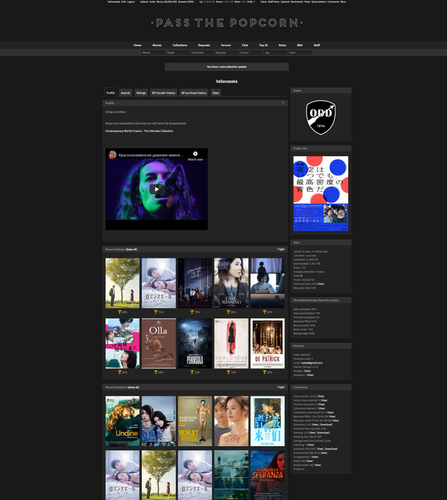Viewport: 447px width, 500px height.
Task: Open the Collections navigation link
Action: point(180,45)
